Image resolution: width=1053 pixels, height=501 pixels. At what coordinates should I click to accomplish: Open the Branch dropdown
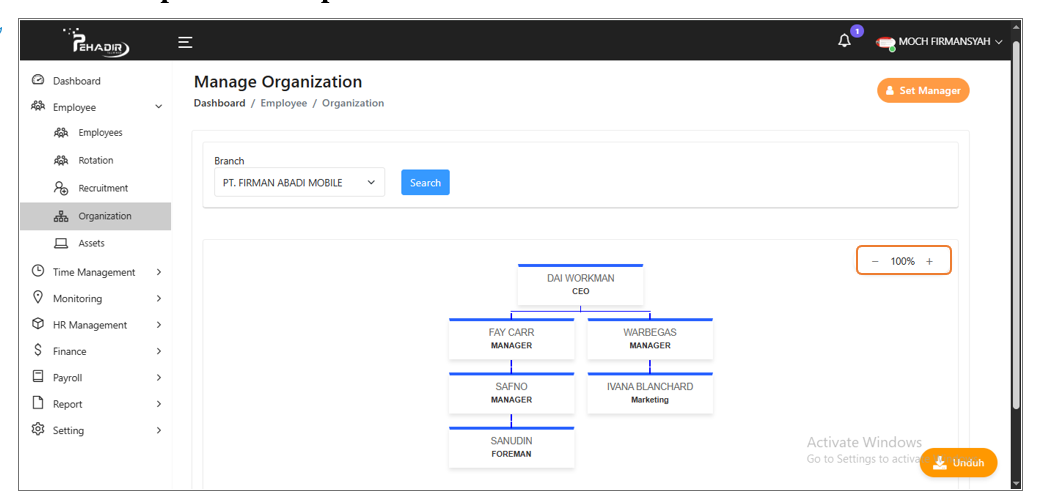[299, 183]
